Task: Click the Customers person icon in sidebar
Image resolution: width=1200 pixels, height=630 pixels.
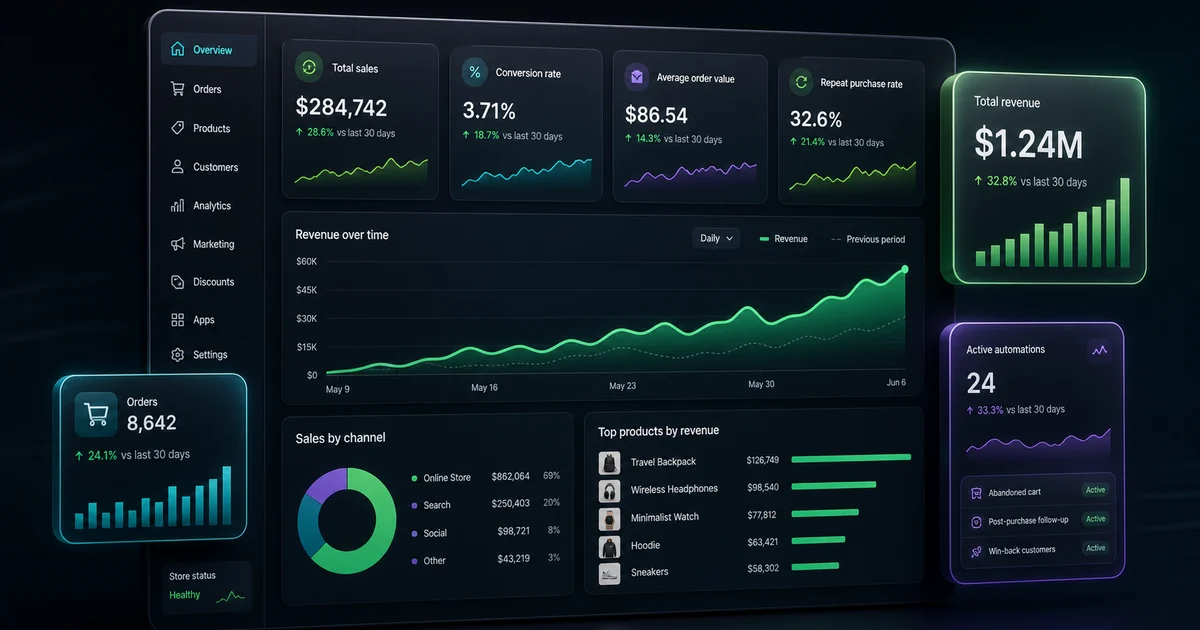Action: (x=177, y=167)
